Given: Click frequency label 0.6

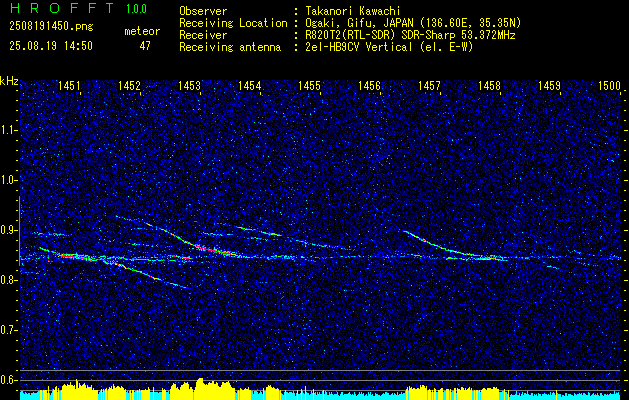Looking at the screenshot, I should click(x=9, y=380).
